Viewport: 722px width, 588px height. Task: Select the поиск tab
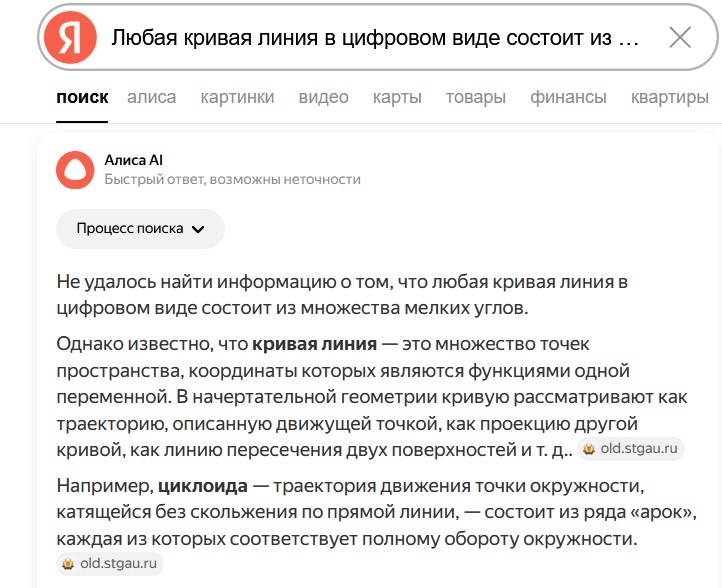click(x=82, y=97)
